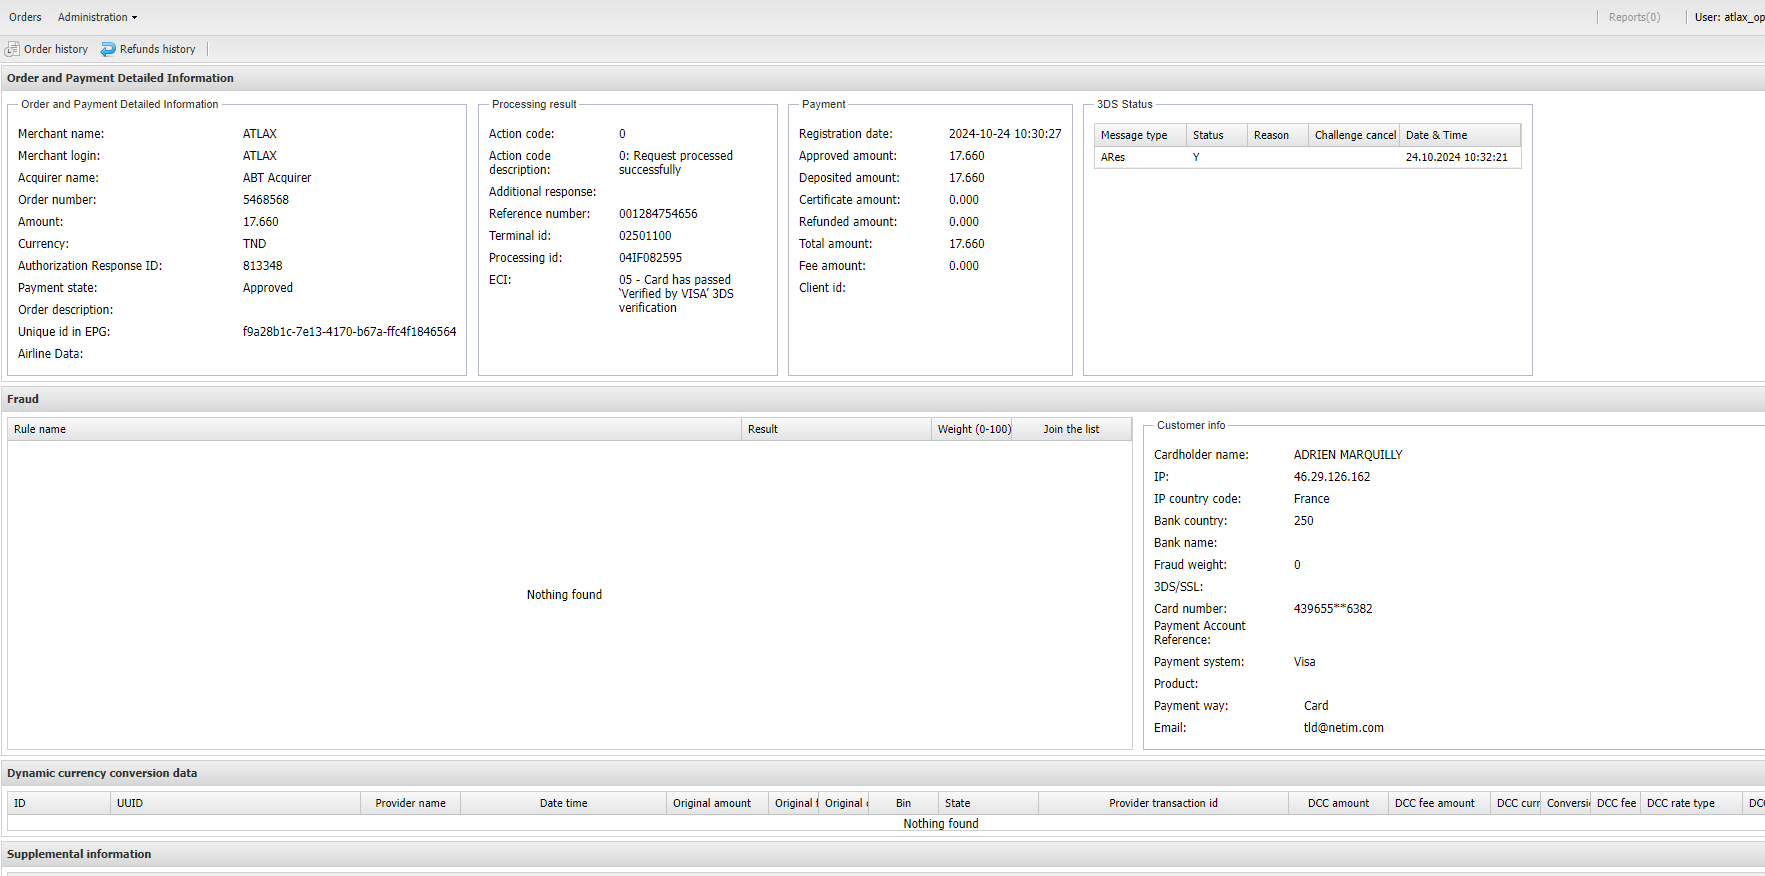Click the UUID column header
The image size is (1765, 876).
pos(130,803)
